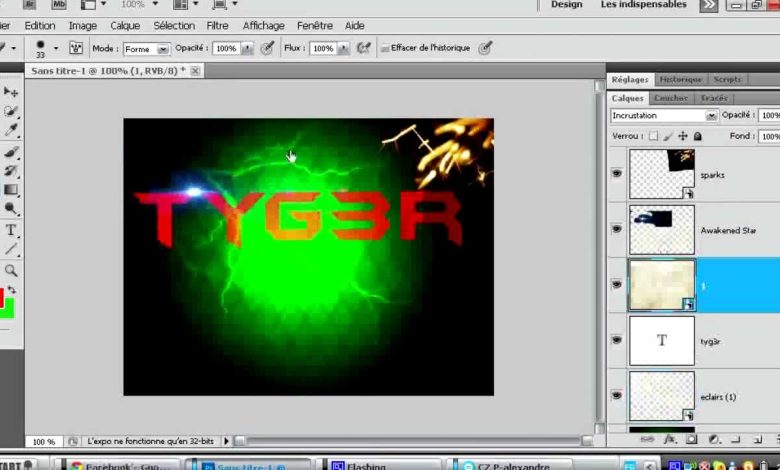Open the brush preset picker arrow
Image resolution: width=780 pixels, height=470 pixels.
tap(55, 48)
